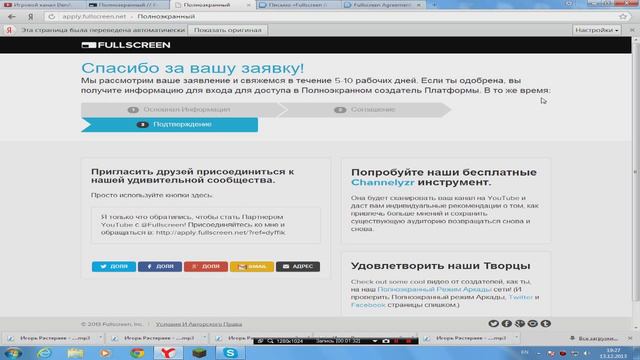This screenshot has height=360, width=640.
Task: Share by email with the black АДРЕС button
Action: (x=298, y=267)
